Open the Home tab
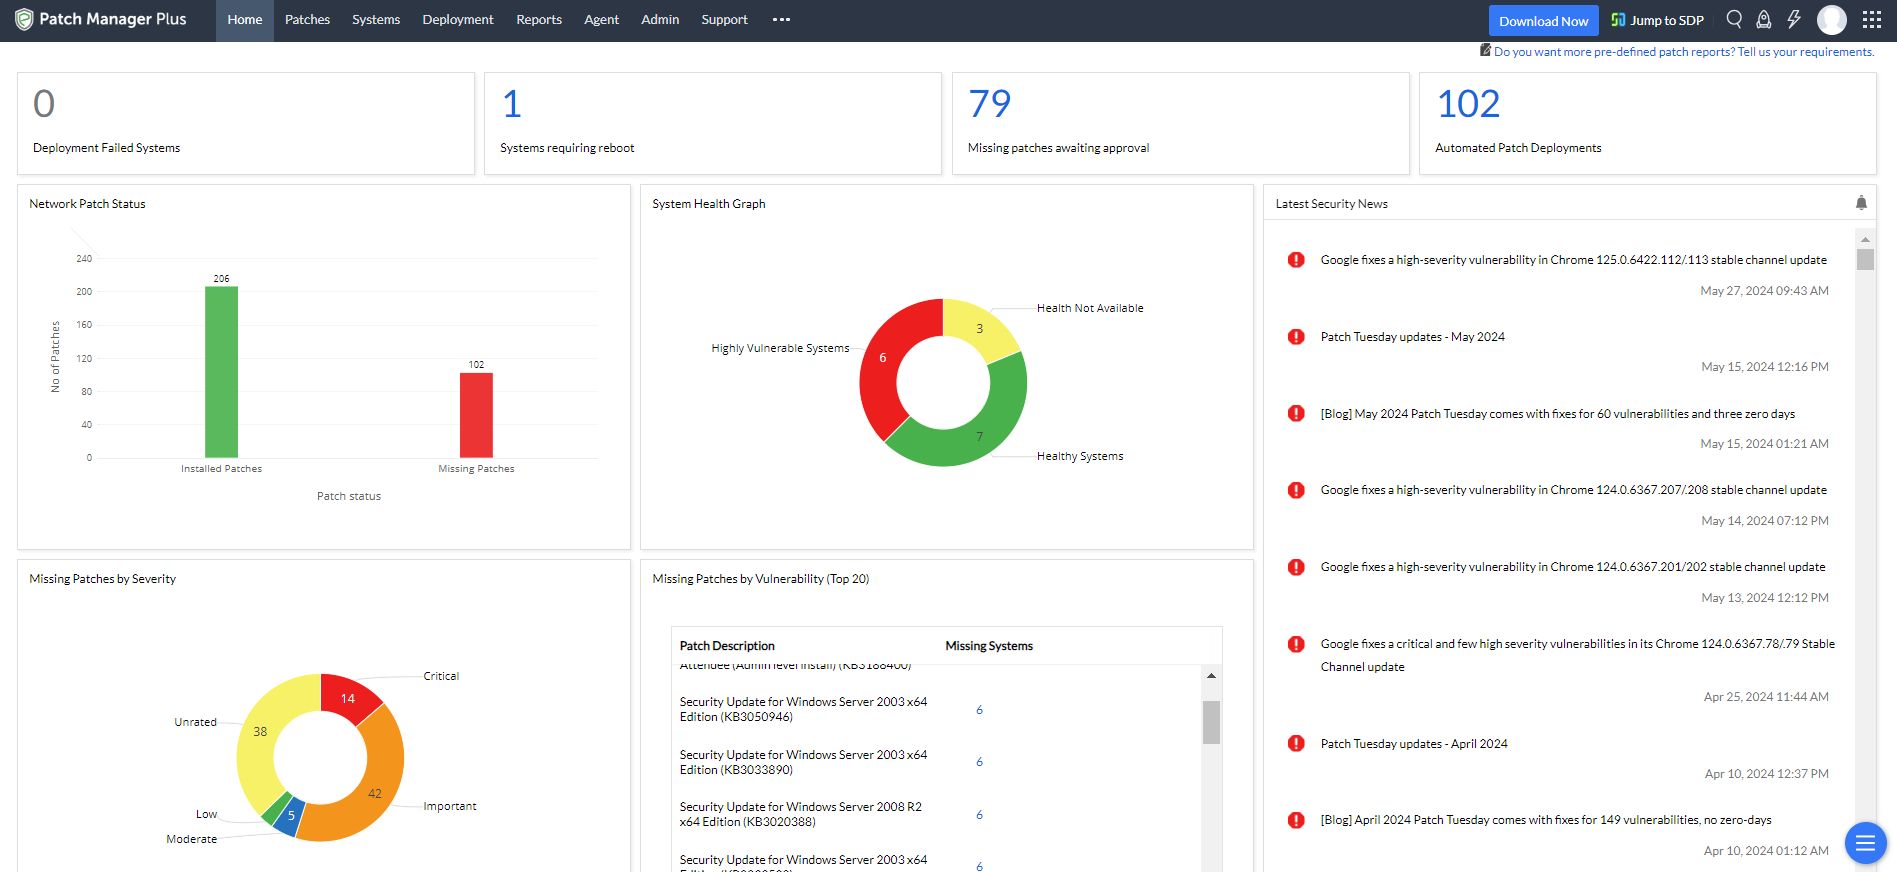This screenshot has height=872, width=1897. click(x=245, y=20)
